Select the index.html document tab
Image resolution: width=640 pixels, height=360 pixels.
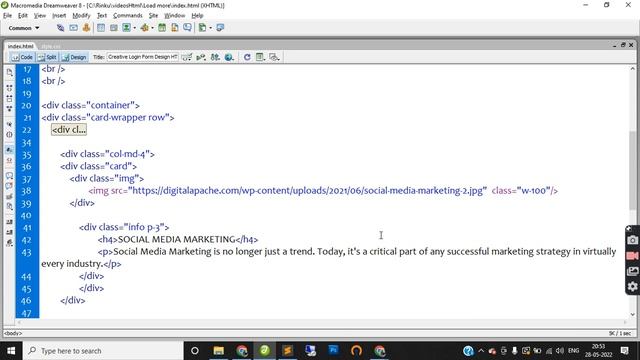[21, 46]
